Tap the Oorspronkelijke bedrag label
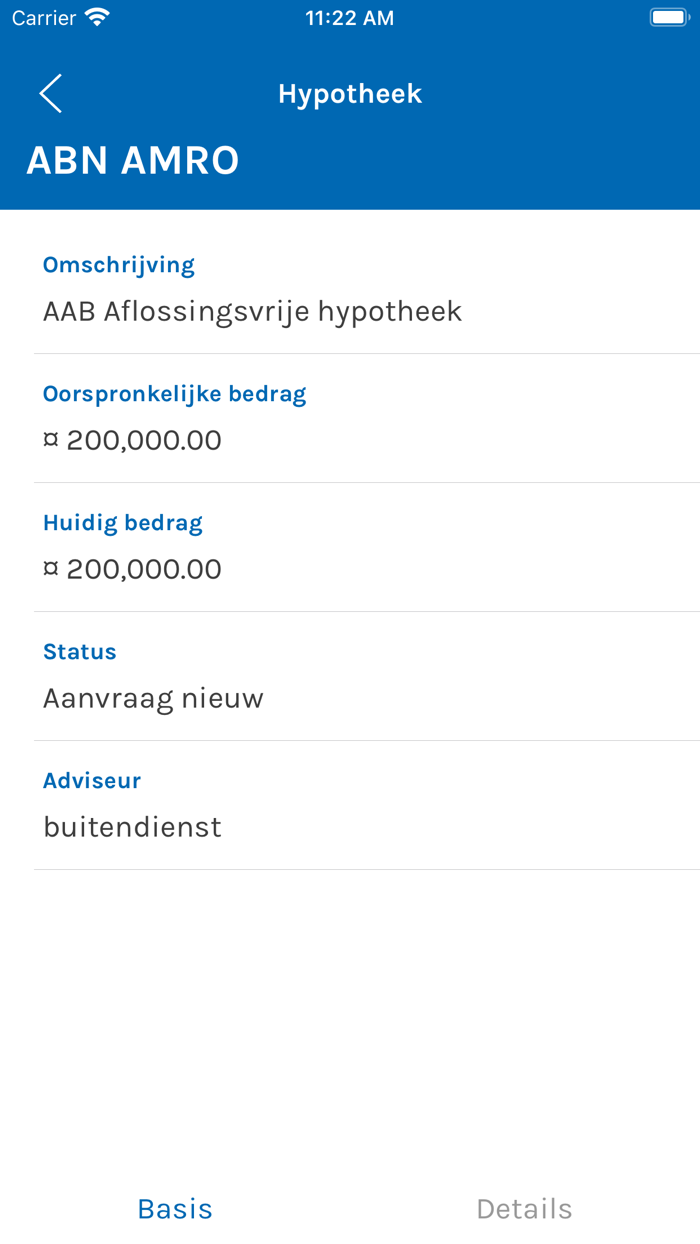700x1244 pixels. click(174, 393)
